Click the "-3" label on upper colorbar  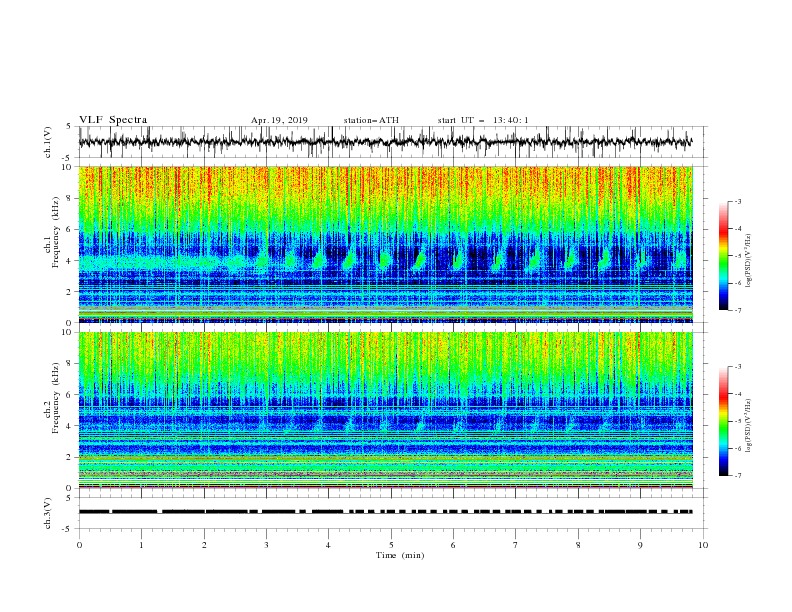click(738, 202)
